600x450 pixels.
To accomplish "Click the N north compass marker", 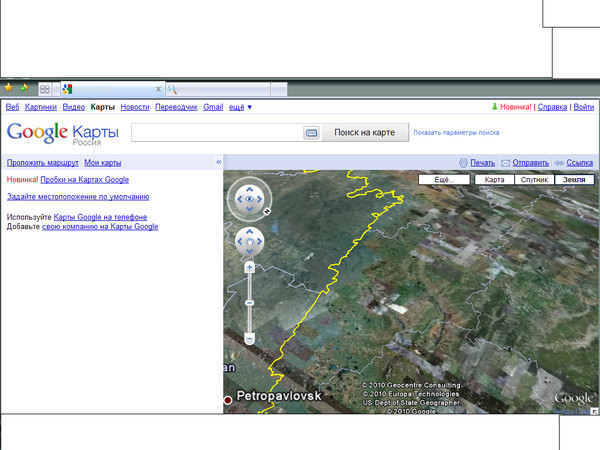I will [x=267, y=211].
